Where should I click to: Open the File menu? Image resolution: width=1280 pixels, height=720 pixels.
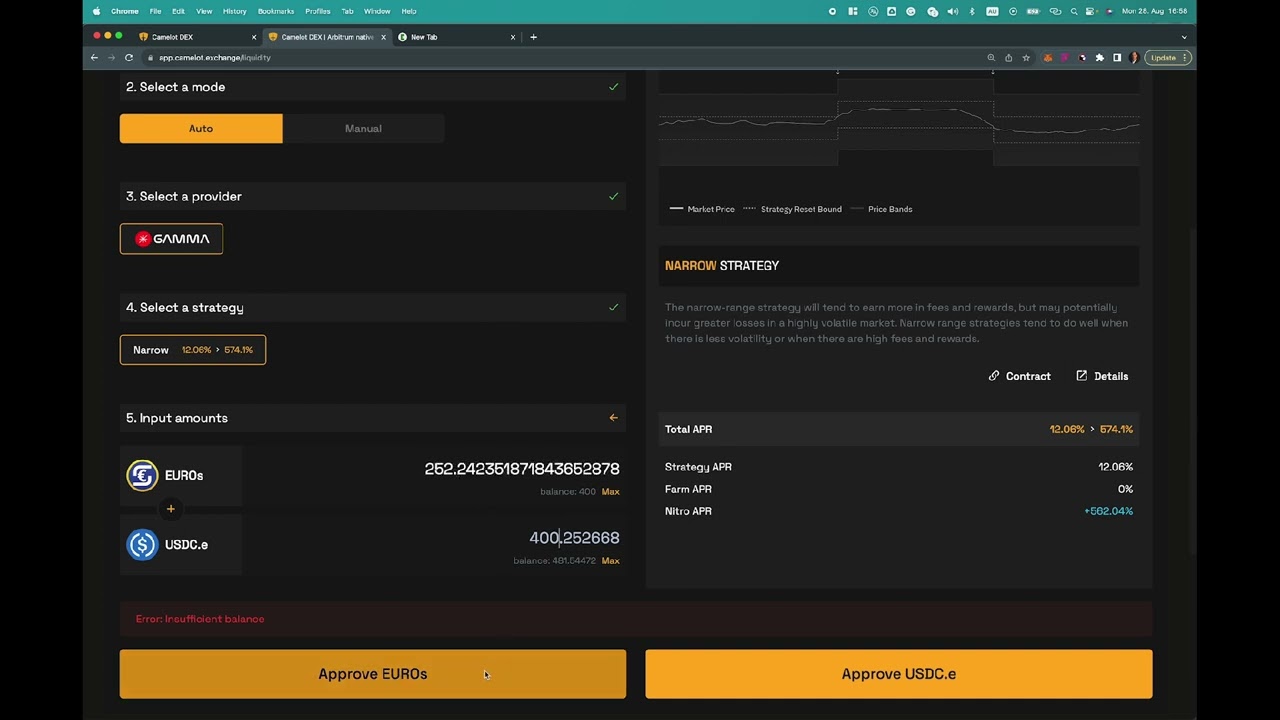click(x=155, y=11)
